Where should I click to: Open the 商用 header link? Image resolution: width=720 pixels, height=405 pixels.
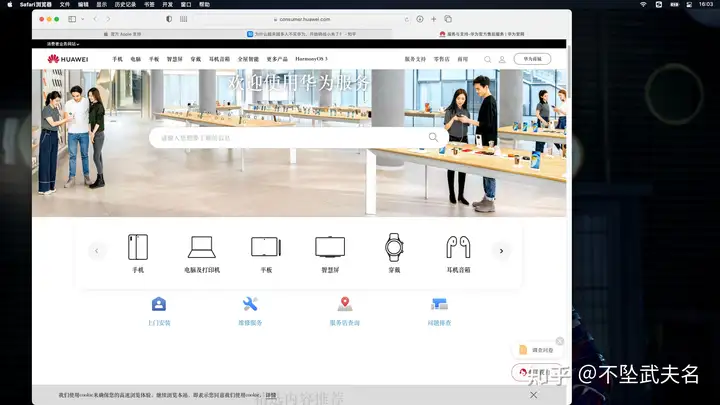(x=462, y=59)
